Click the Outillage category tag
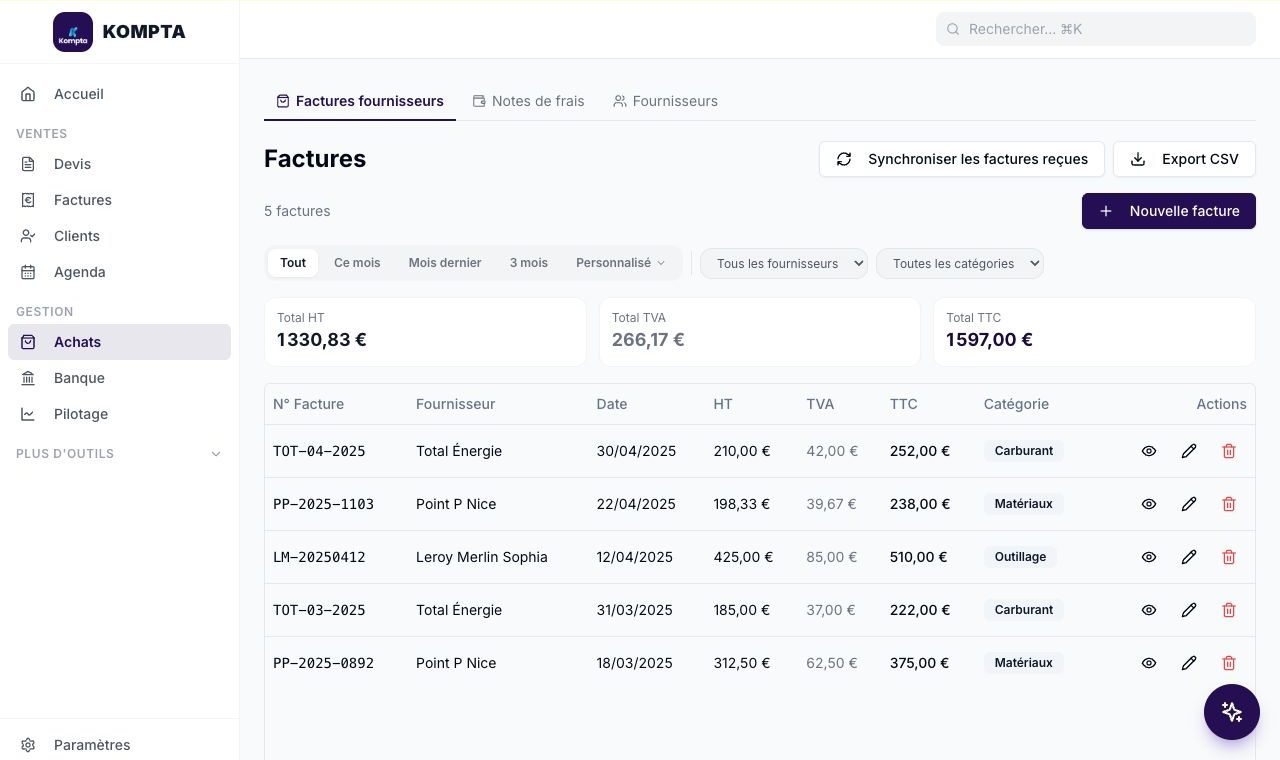The height and width of the screenshot is (760, 1280). pos(1020,557)
